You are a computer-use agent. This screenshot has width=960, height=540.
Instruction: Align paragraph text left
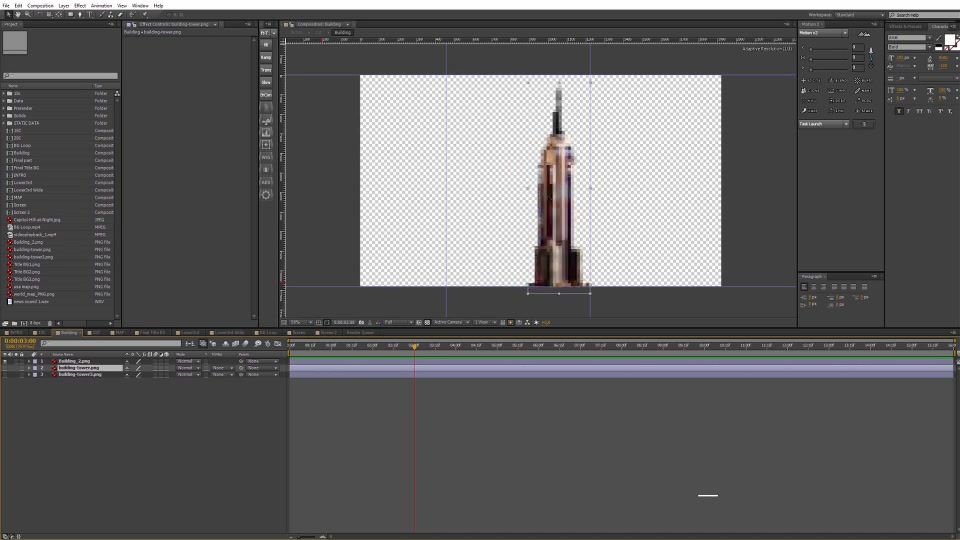[x=804, y=287]
